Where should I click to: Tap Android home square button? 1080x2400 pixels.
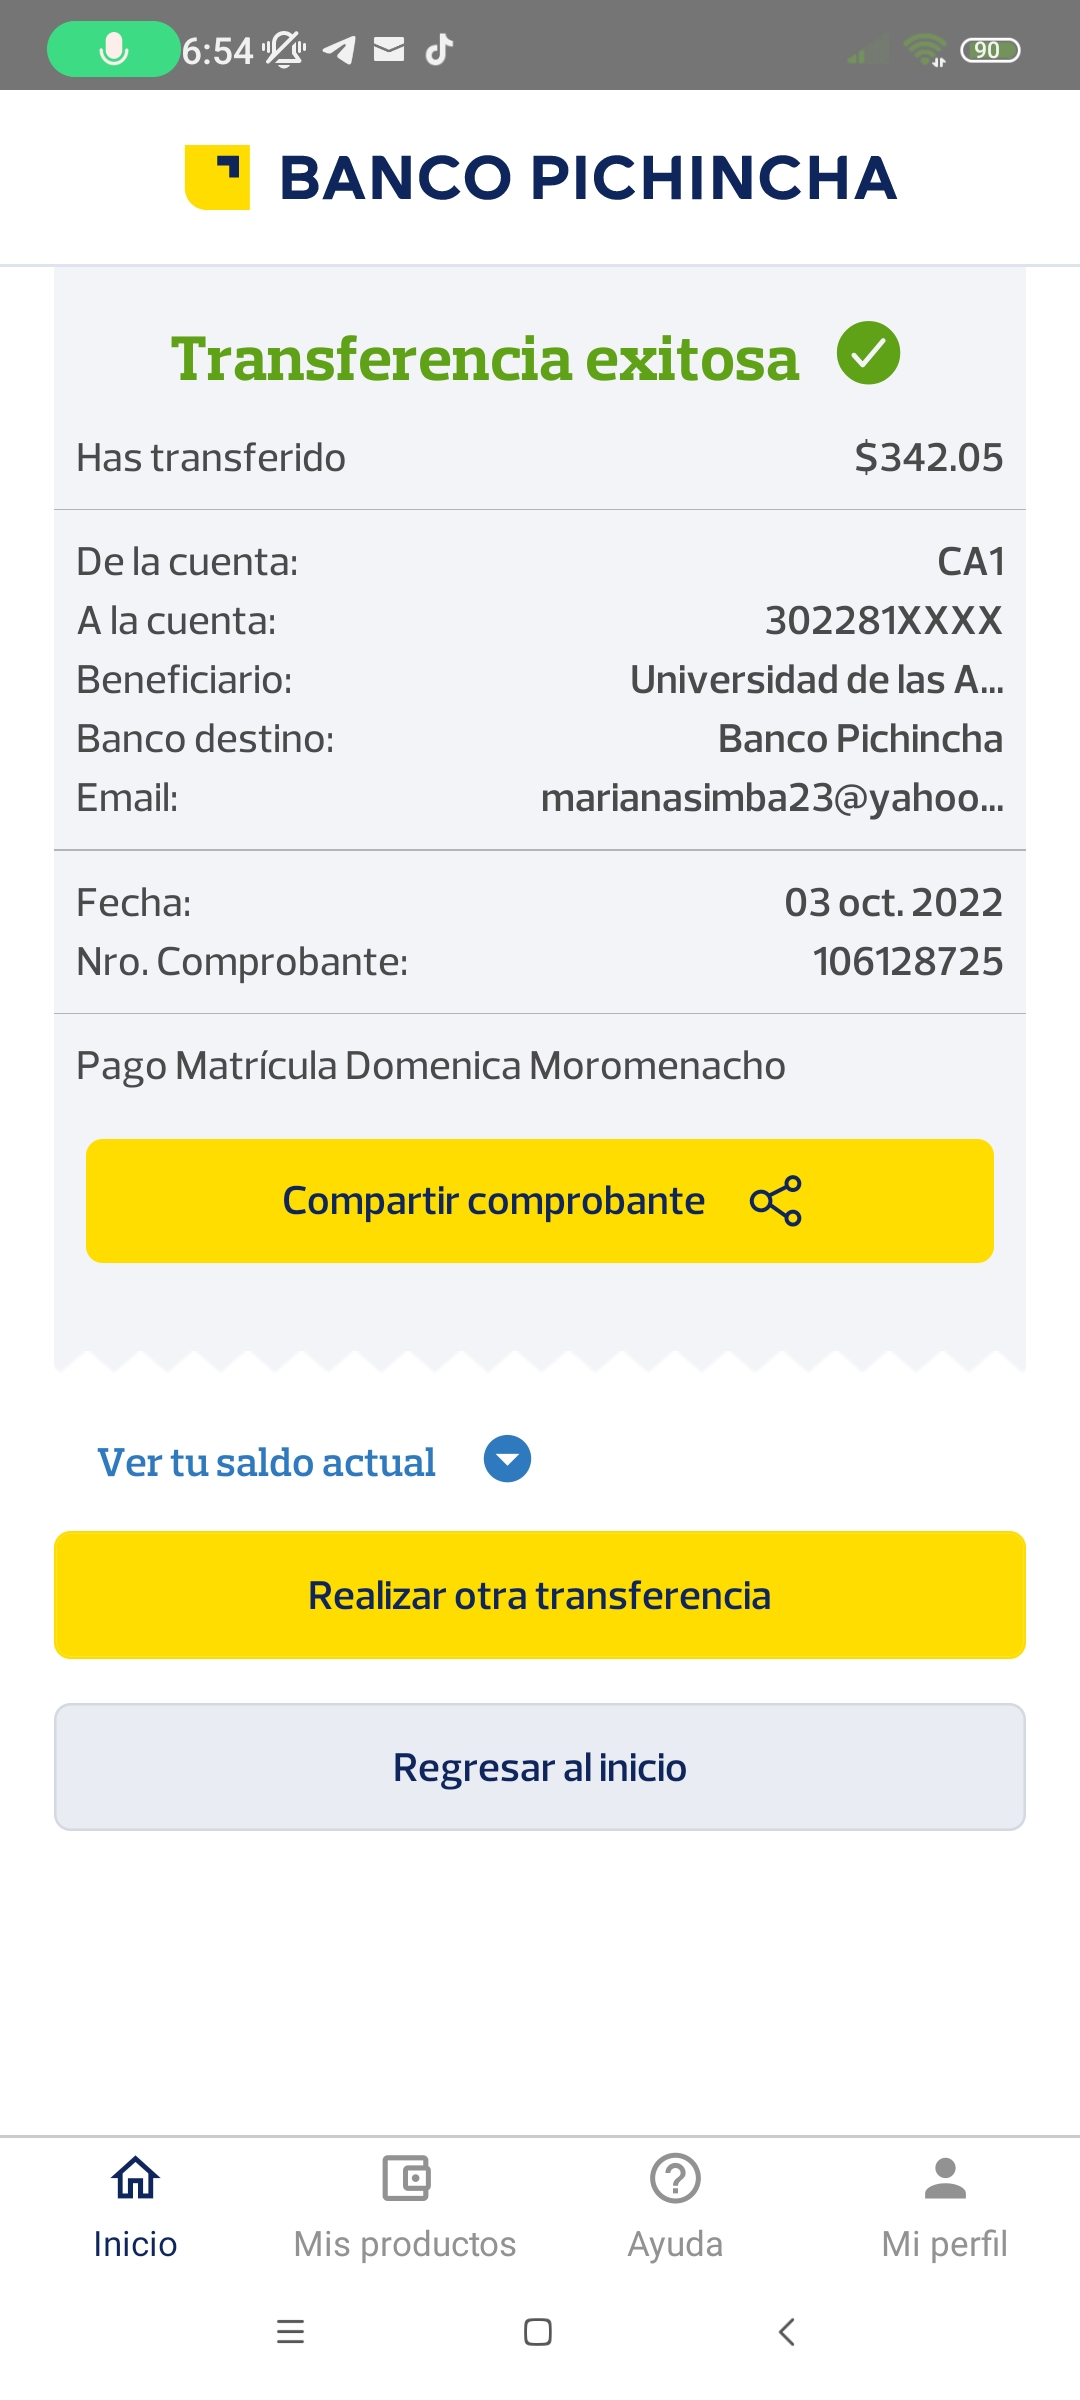pyautogui.click(x=538, y=2332)
